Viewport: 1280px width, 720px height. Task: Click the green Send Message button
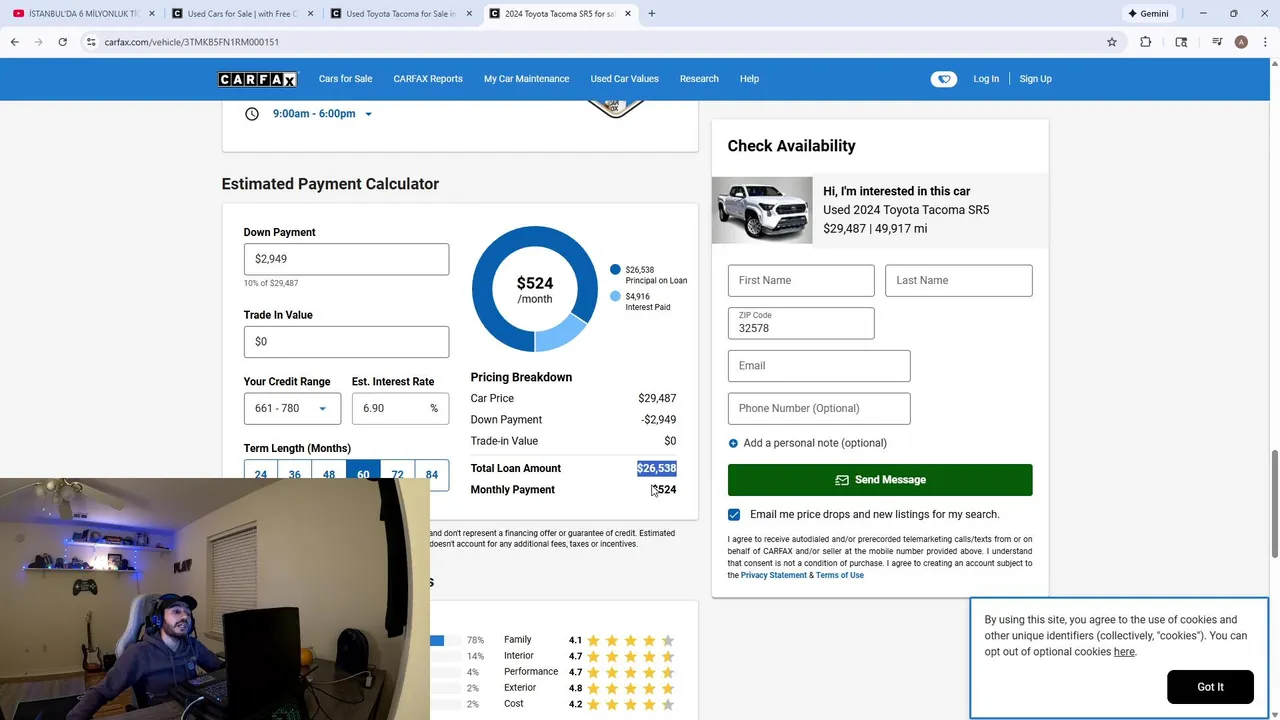(x=880, y=480)
